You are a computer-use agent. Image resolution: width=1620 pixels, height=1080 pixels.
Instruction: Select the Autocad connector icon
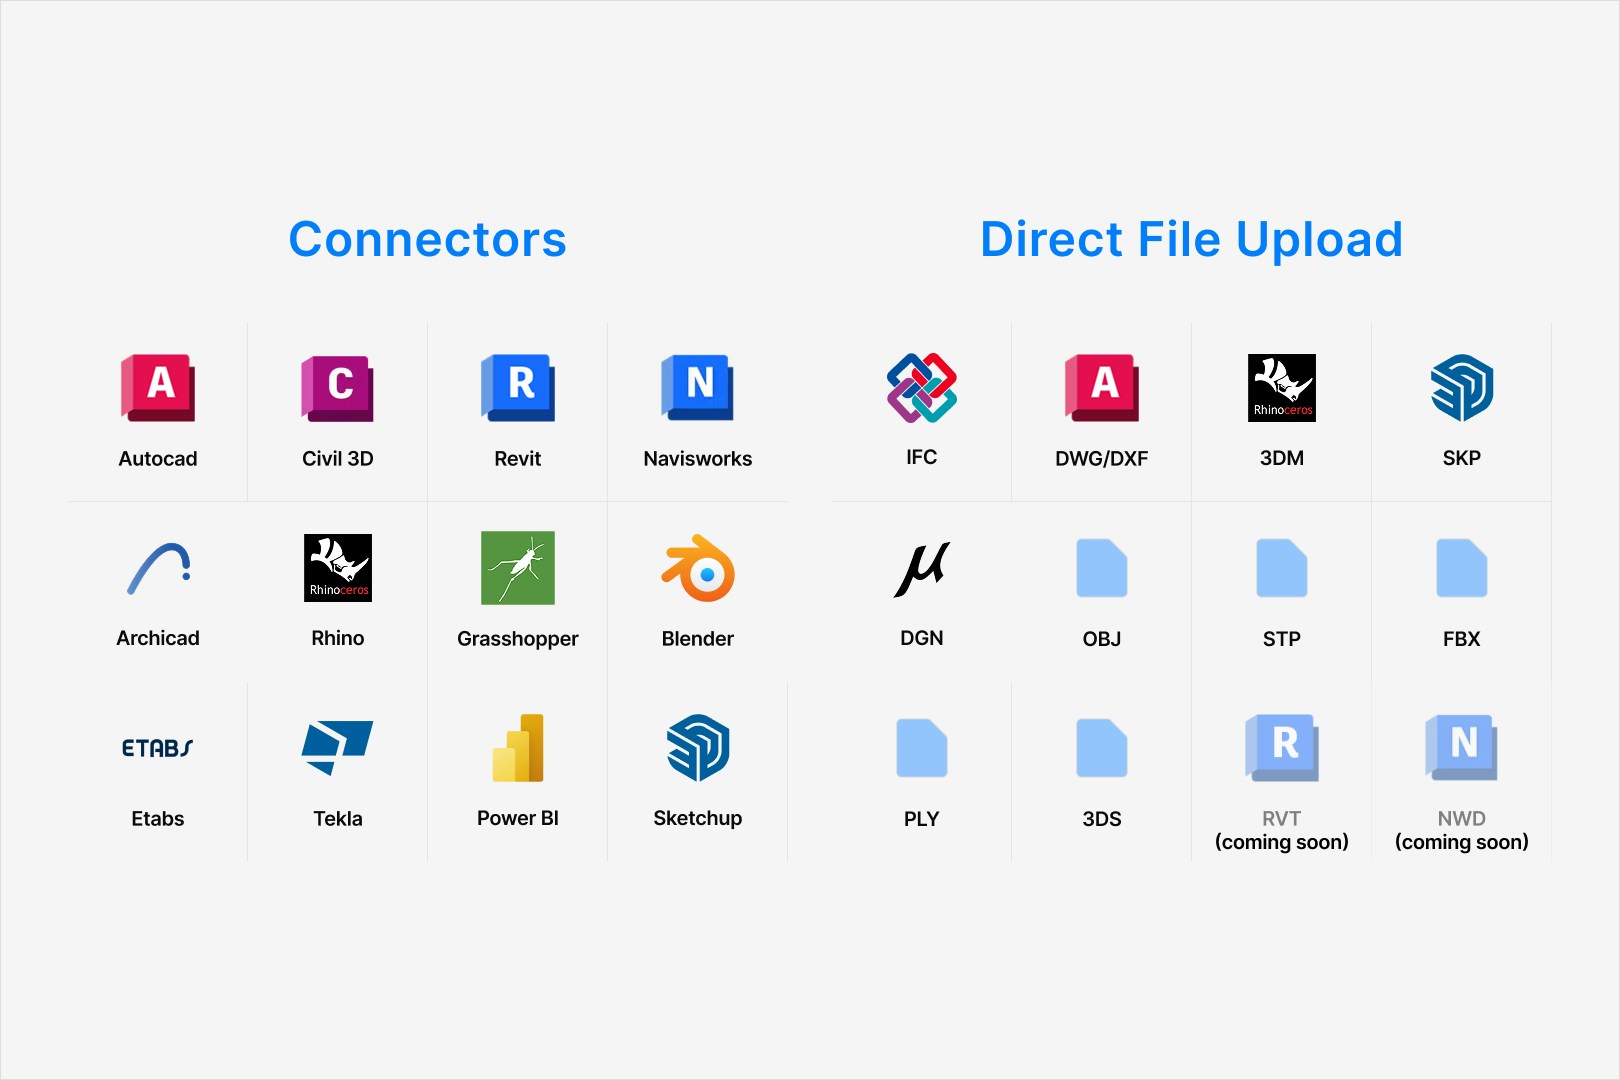pos(157,388)
